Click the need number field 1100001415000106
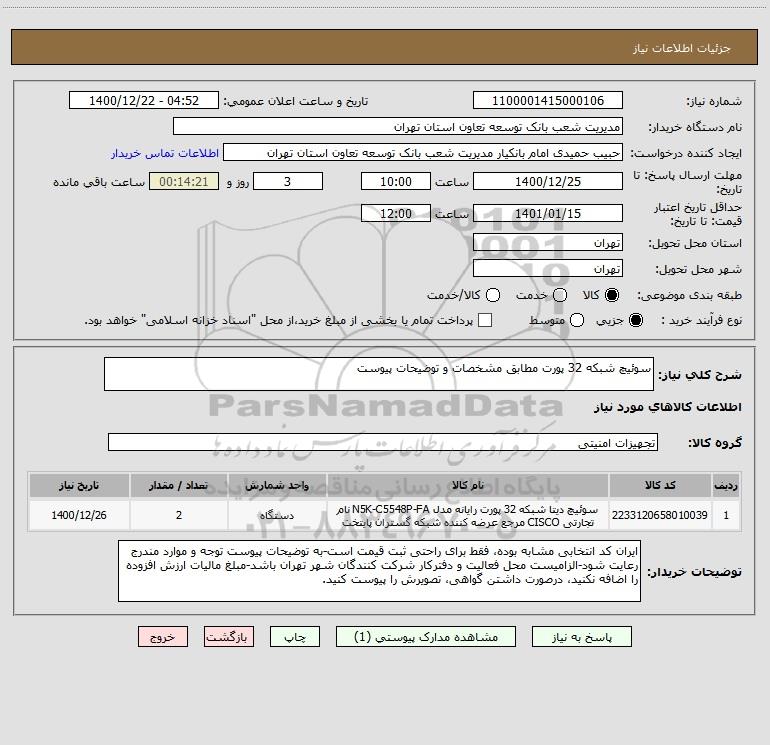 (548, 101)
